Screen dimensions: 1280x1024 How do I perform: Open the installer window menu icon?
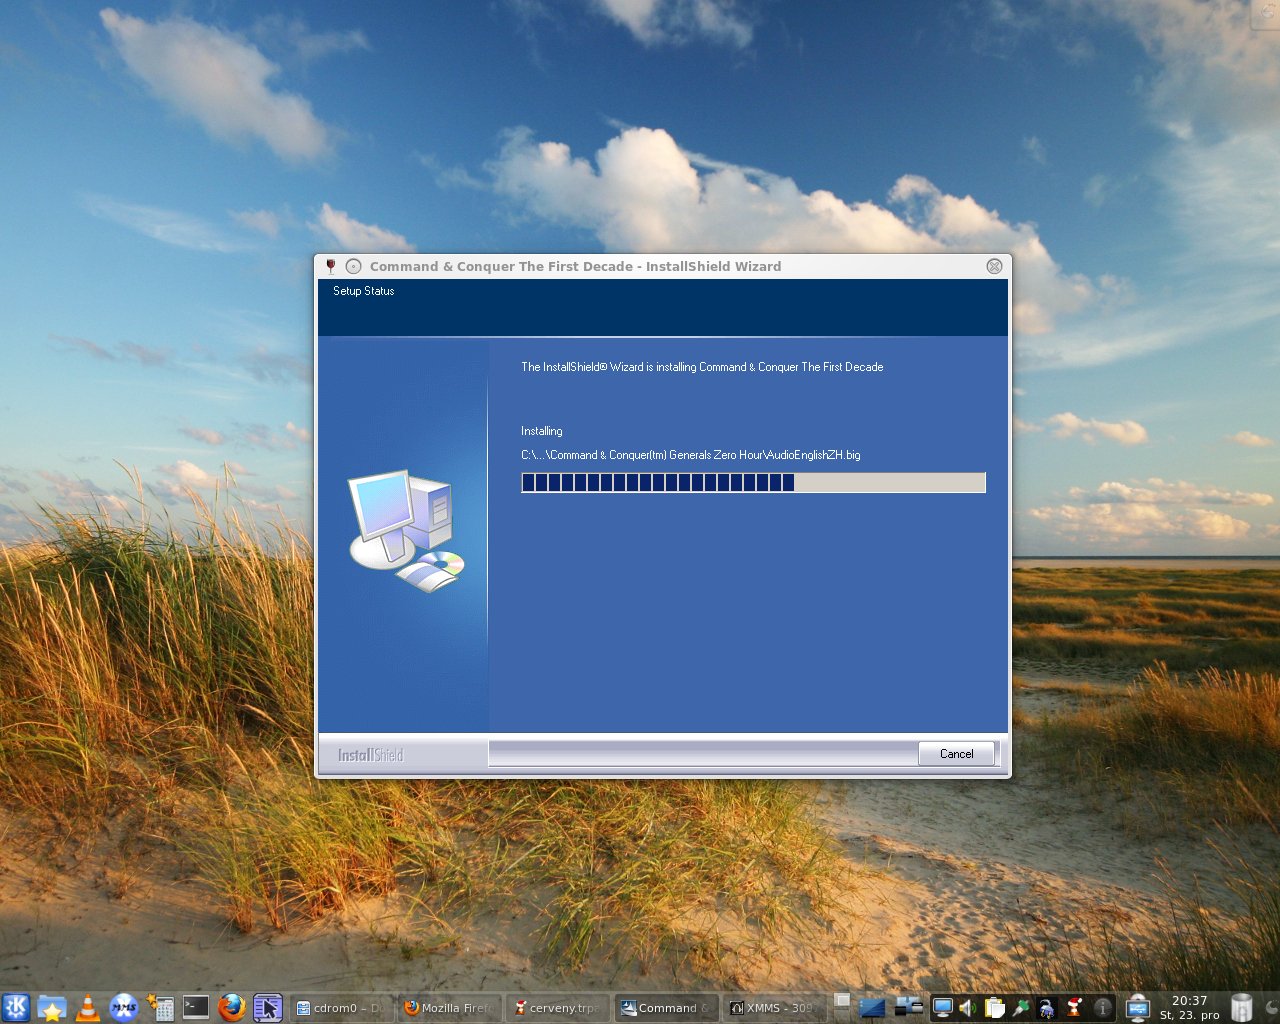click(x=331, y=266)
